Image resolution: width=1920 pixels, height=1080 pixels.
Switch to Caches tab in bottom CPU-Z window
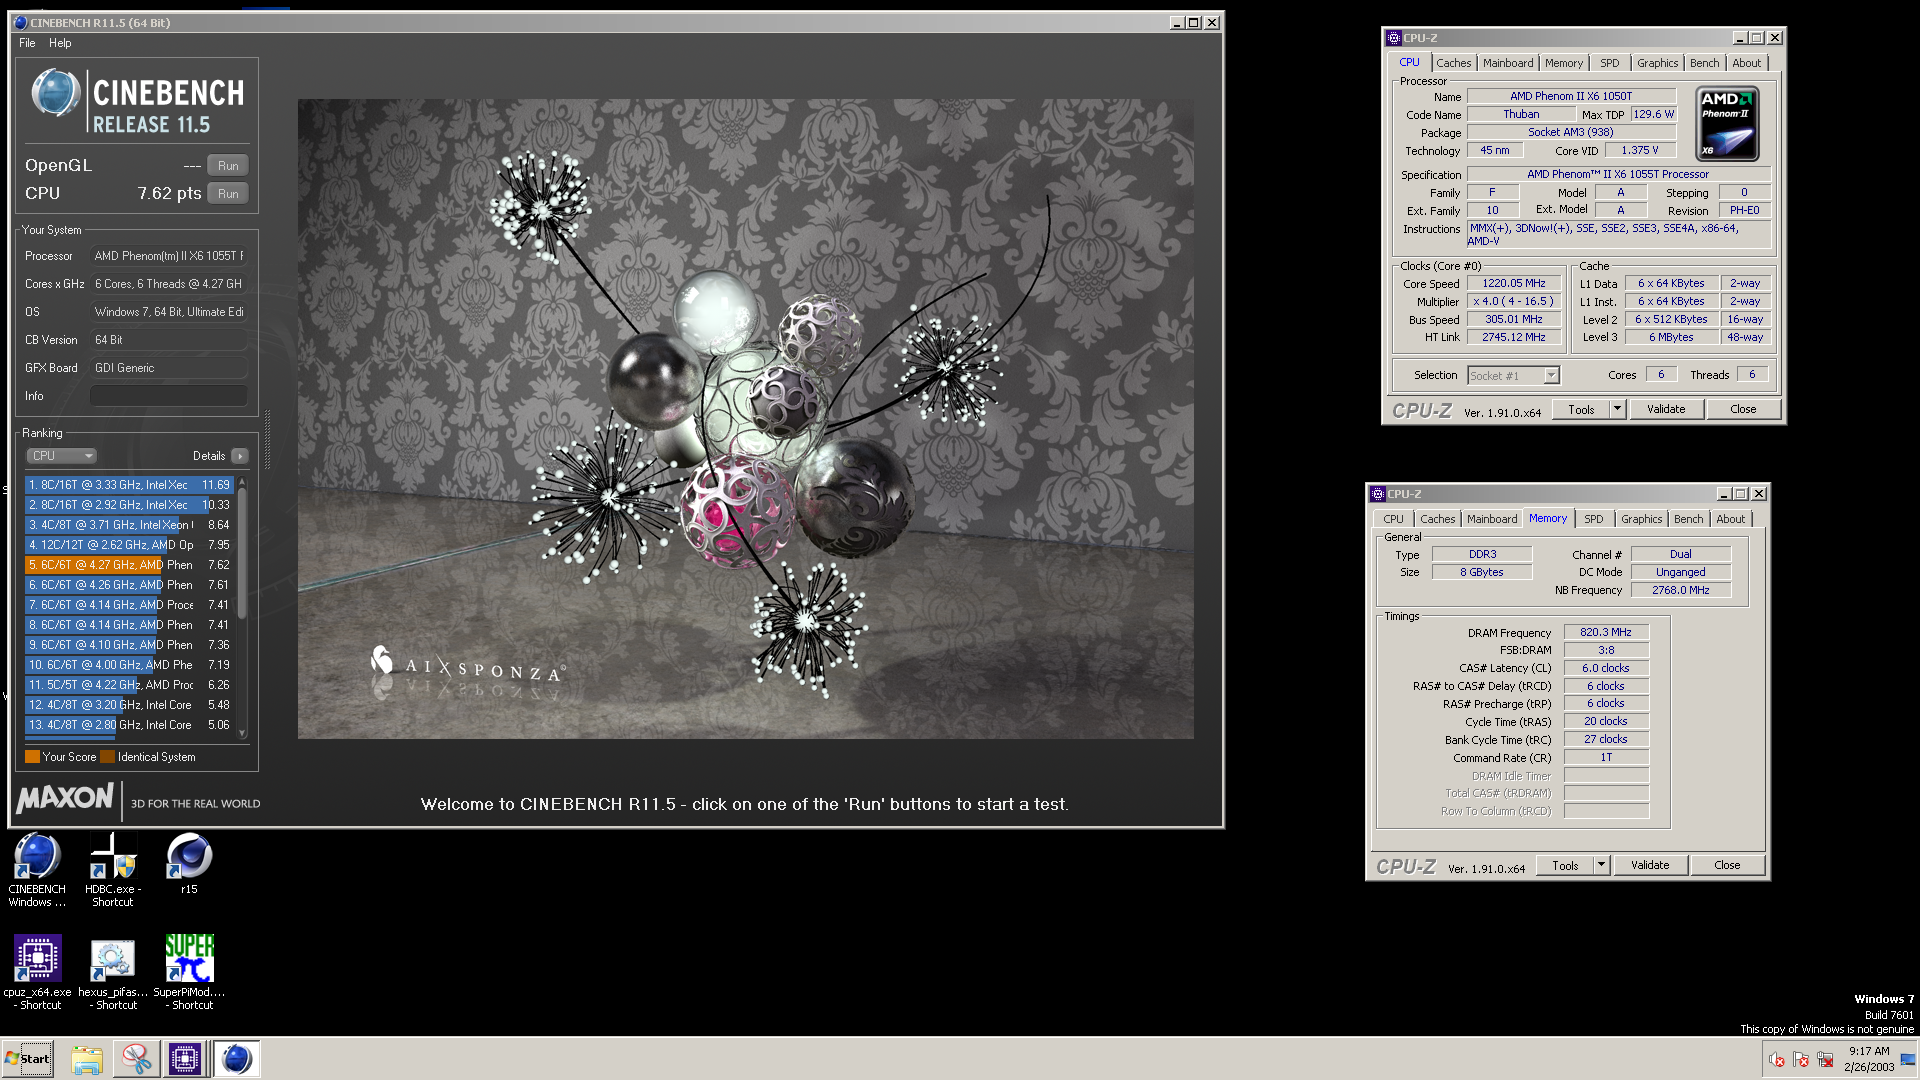[1437, 519]
